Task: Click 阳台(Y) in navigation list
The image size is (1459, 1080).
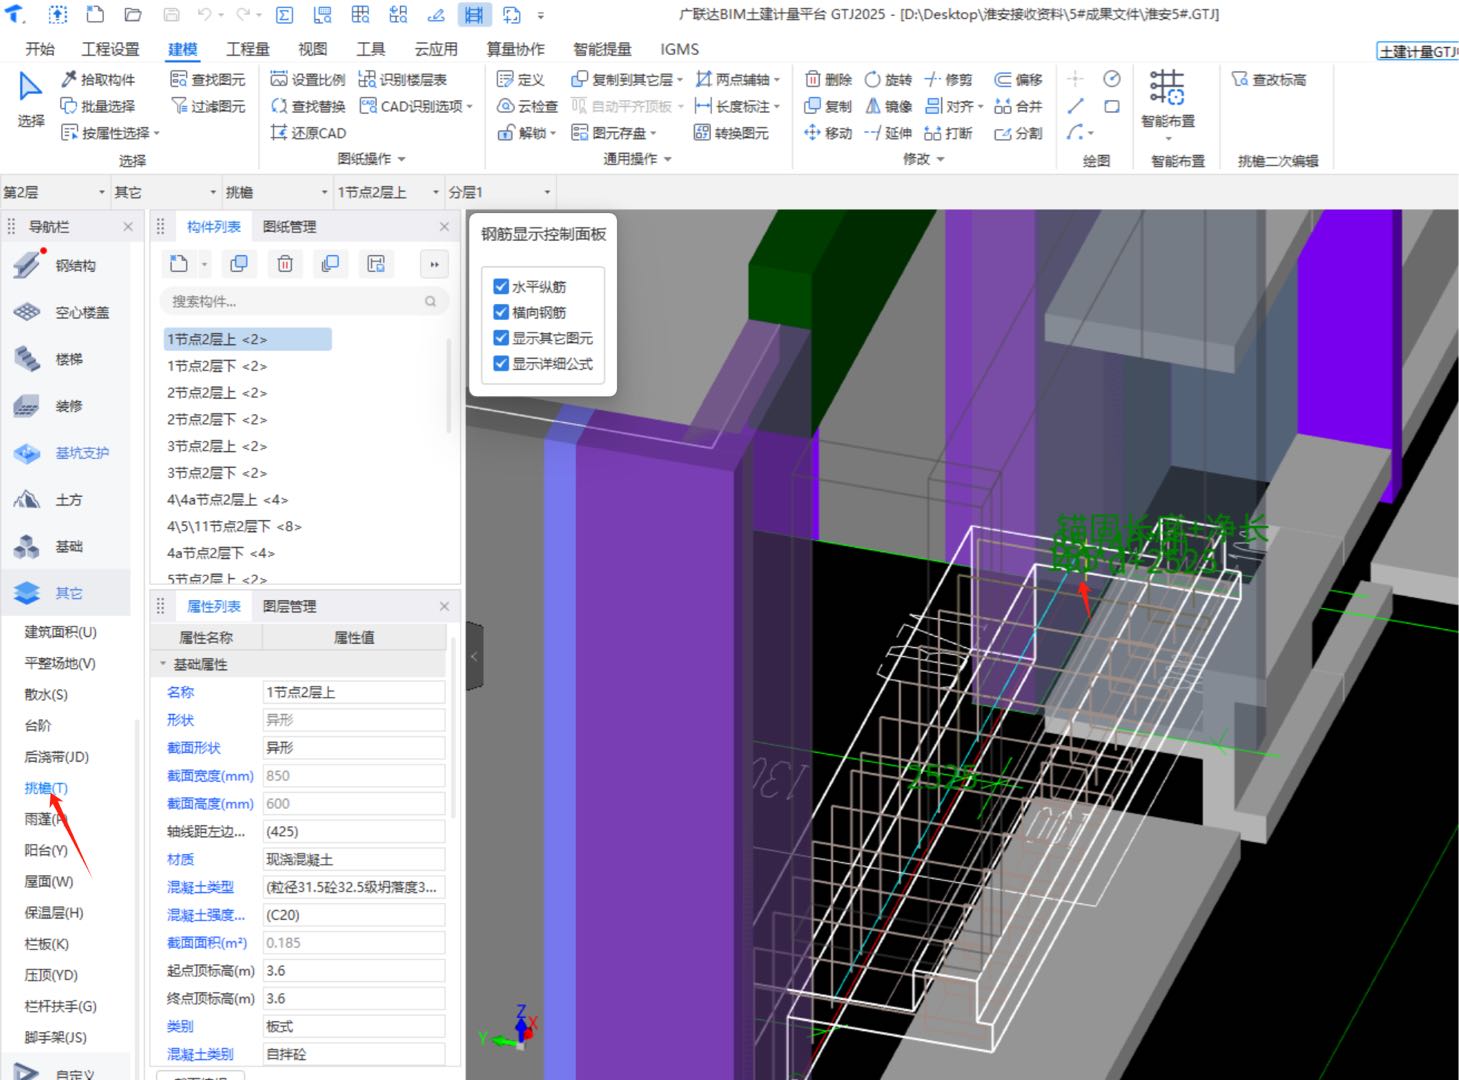Action: coord(46,850)
